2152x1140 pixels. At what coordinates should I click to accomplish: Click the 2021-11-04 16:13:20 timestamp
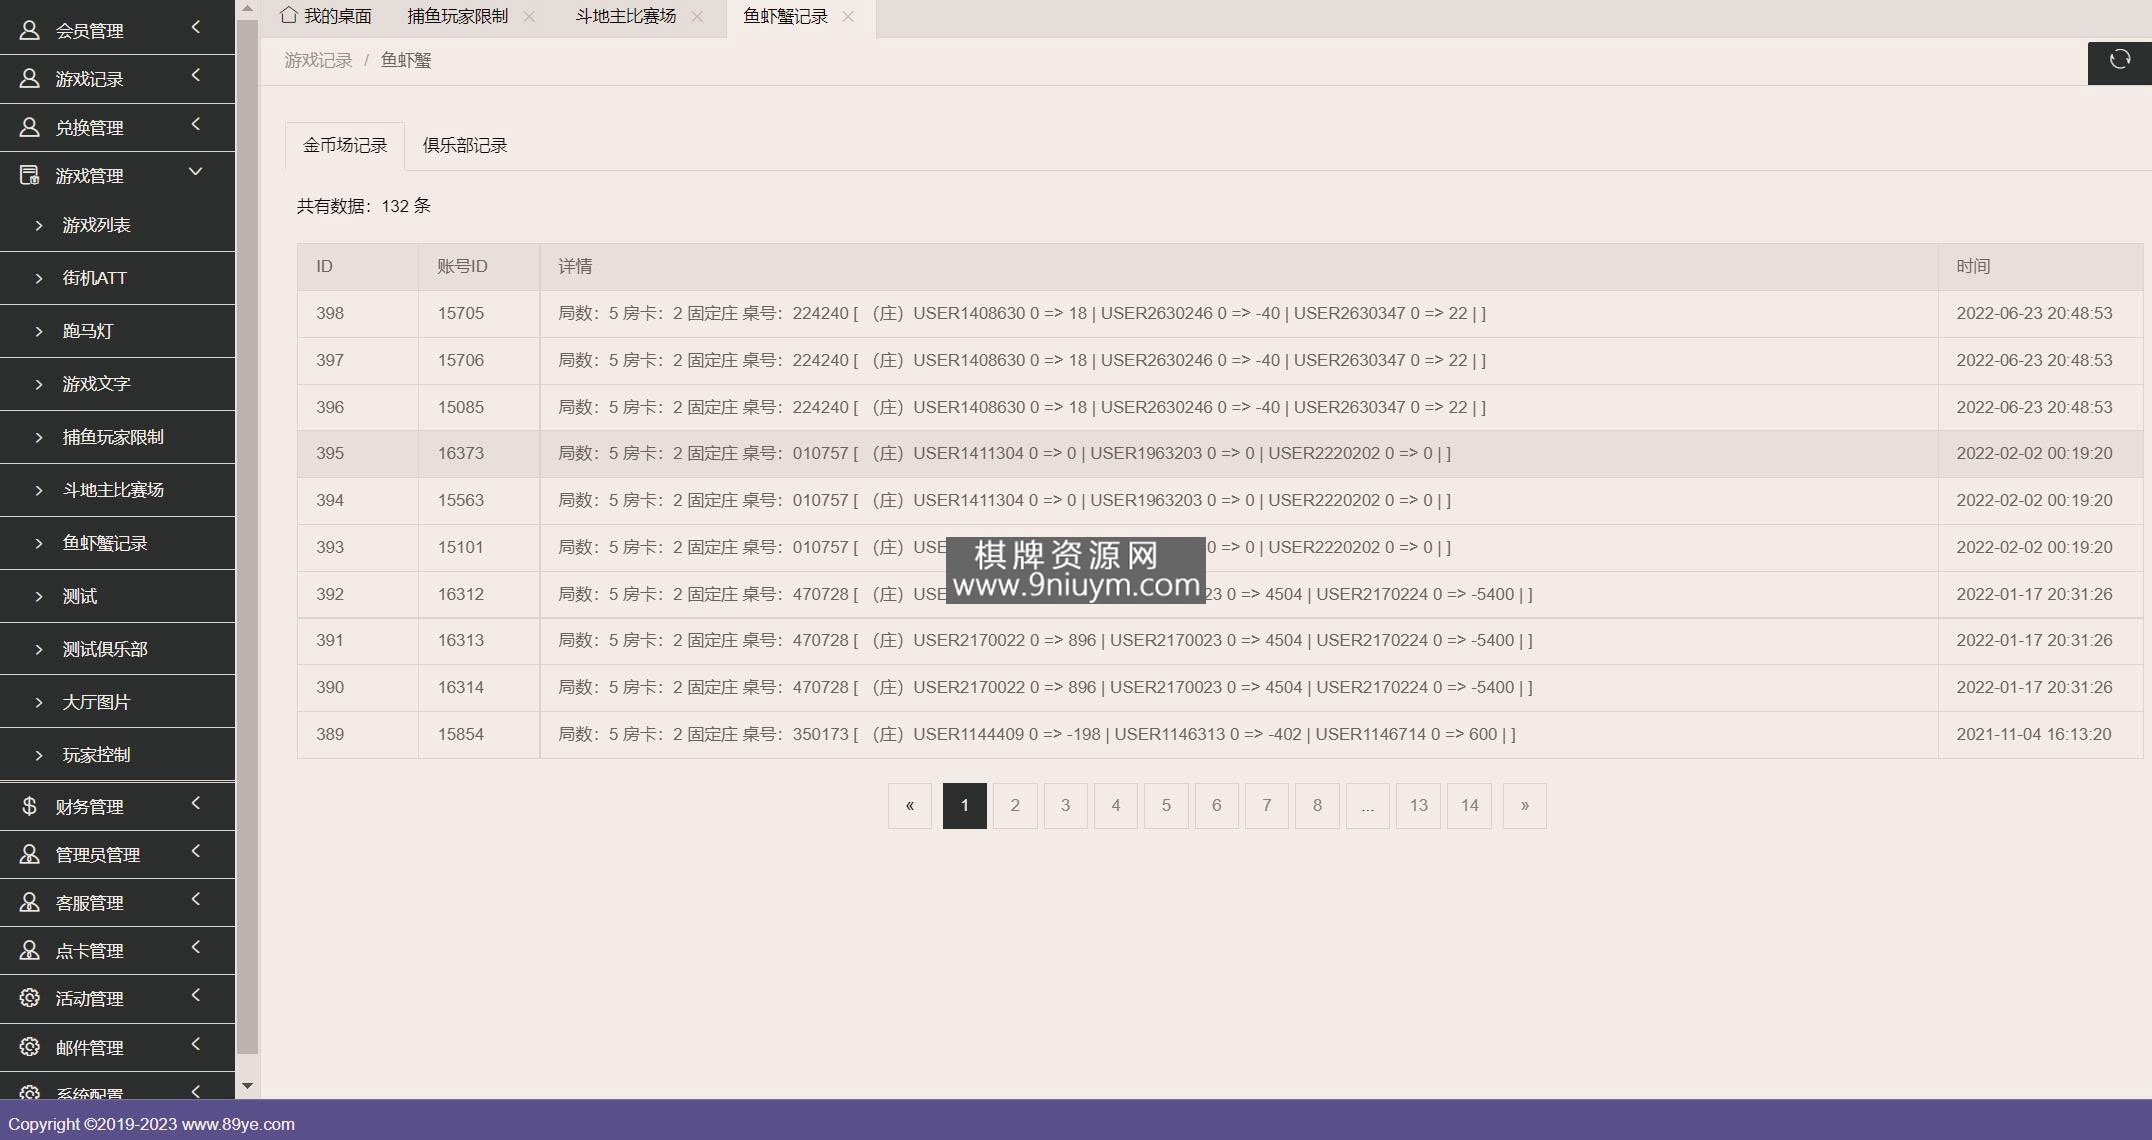pyautogui.click(x=2034, y=735)
